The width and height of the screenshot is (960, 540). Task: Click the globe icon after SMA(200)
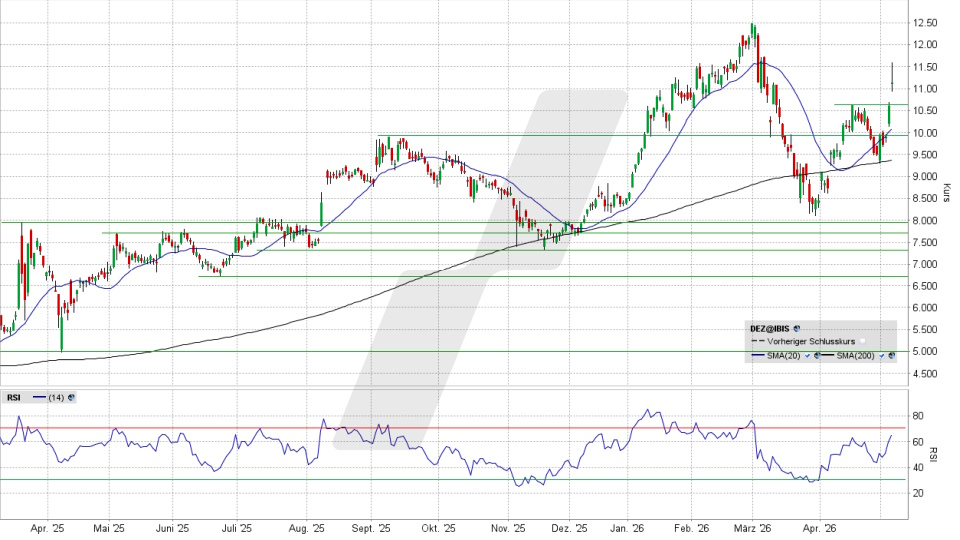pos(891,356)
